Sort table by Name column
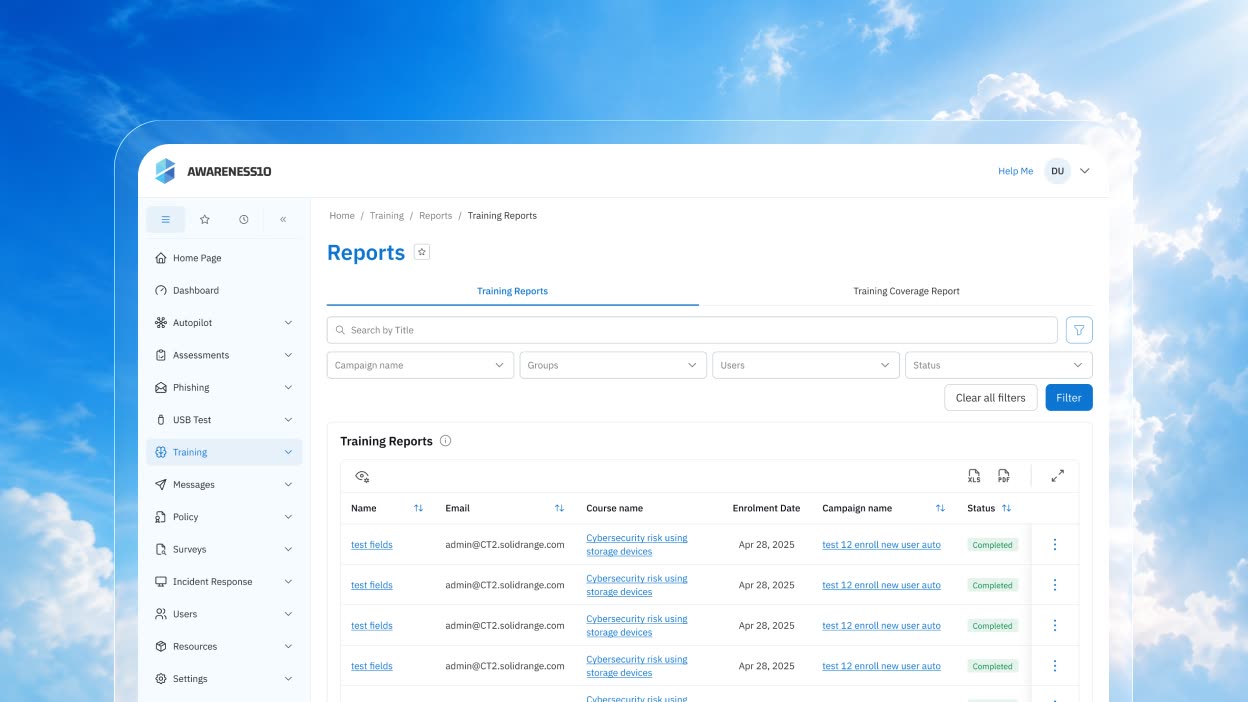Viewport: 1248px width, 702px height. pos(418,508)
